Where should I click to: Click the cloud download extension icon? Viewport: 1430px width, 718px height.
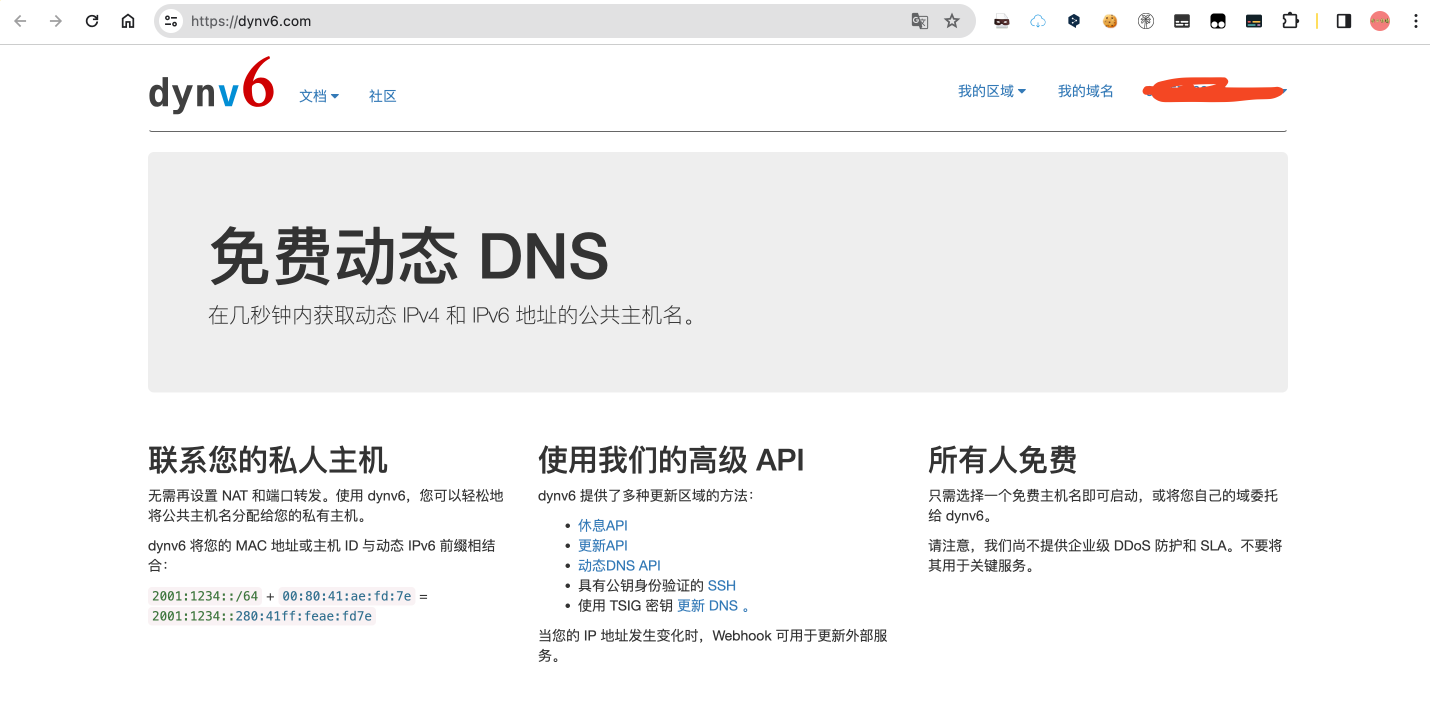(1037, 20)
